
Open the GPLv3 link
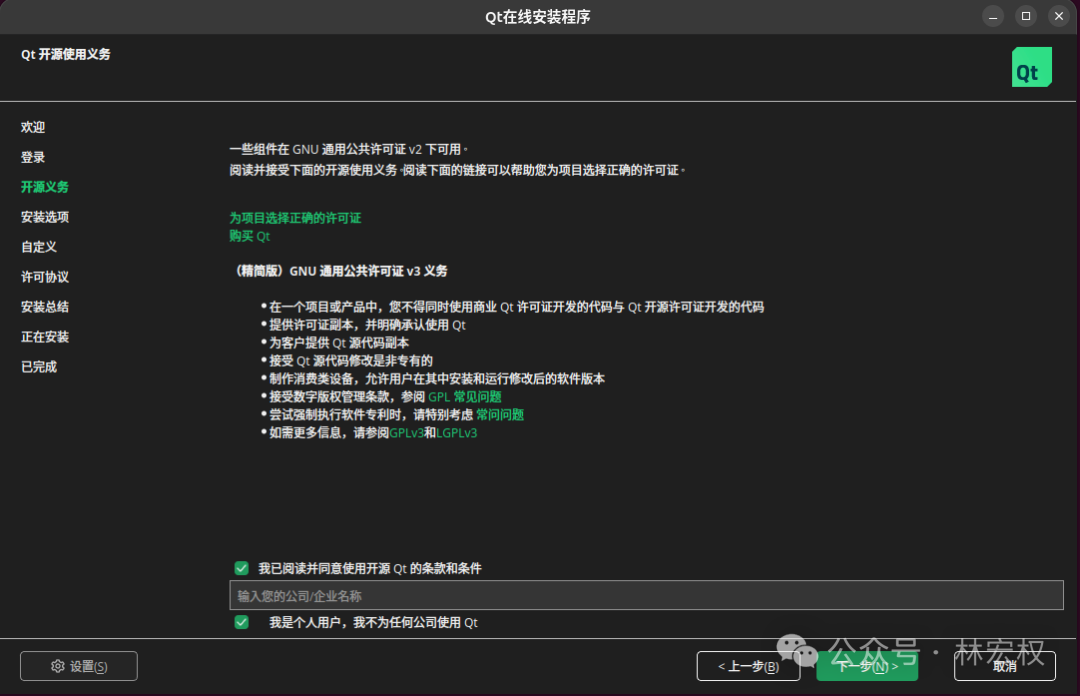click(x=406, y=433)
